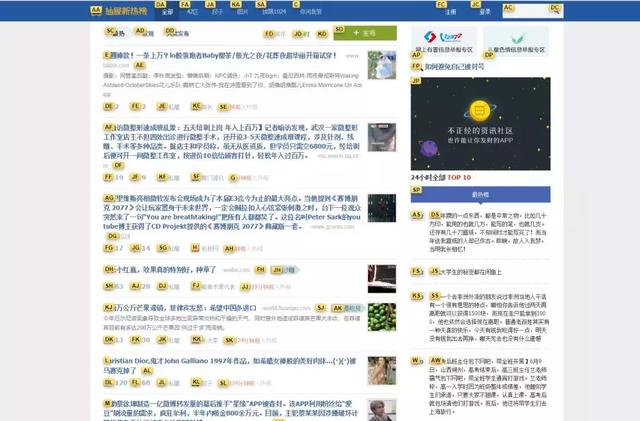640x421 pixels.
Task: Upvote the John Galliano post showing 120
Action: (115, 383)
